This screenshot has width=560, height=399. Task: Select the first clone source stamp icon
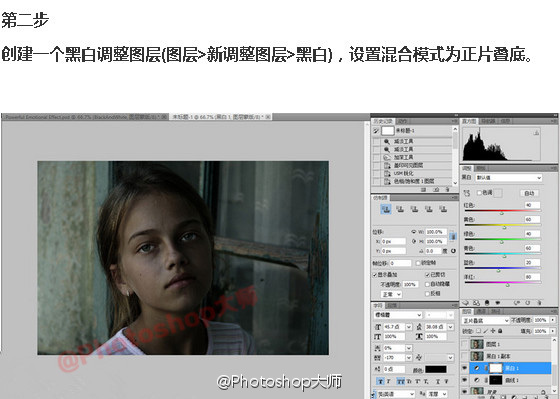coord(386,209)
